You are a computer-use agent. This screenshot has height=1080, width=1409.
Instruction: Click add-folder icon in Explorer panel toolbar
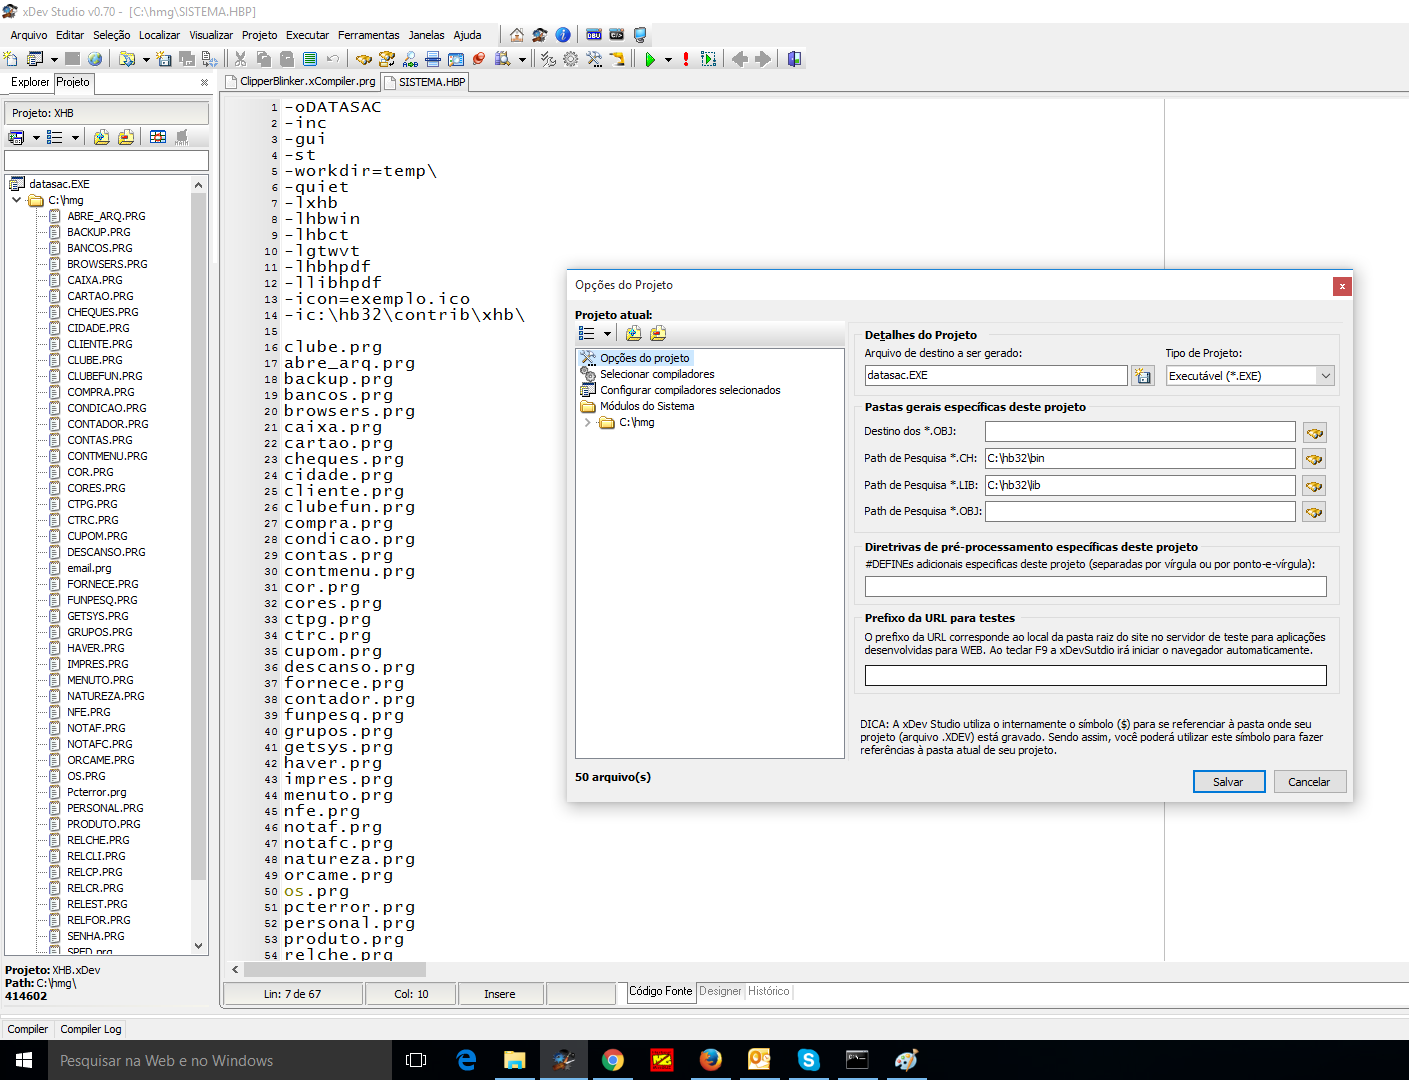point(102,137)
